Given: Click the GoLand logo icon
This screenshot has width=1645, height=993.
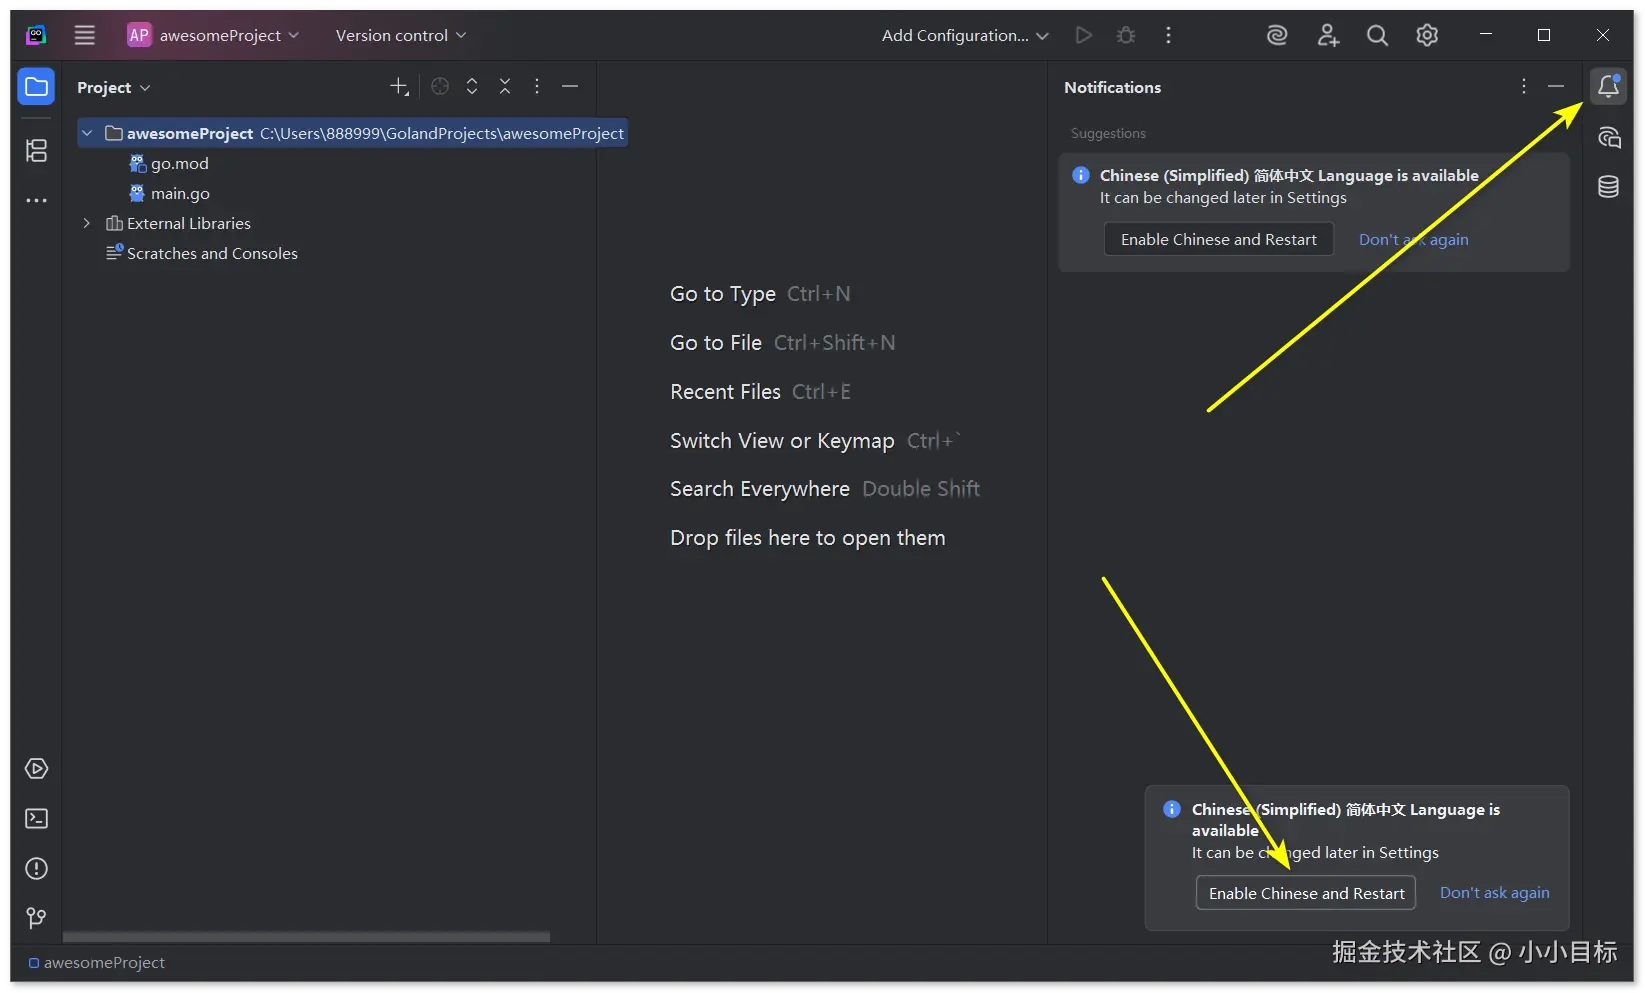Looking at the screenshot, I should tap(36, 35).
